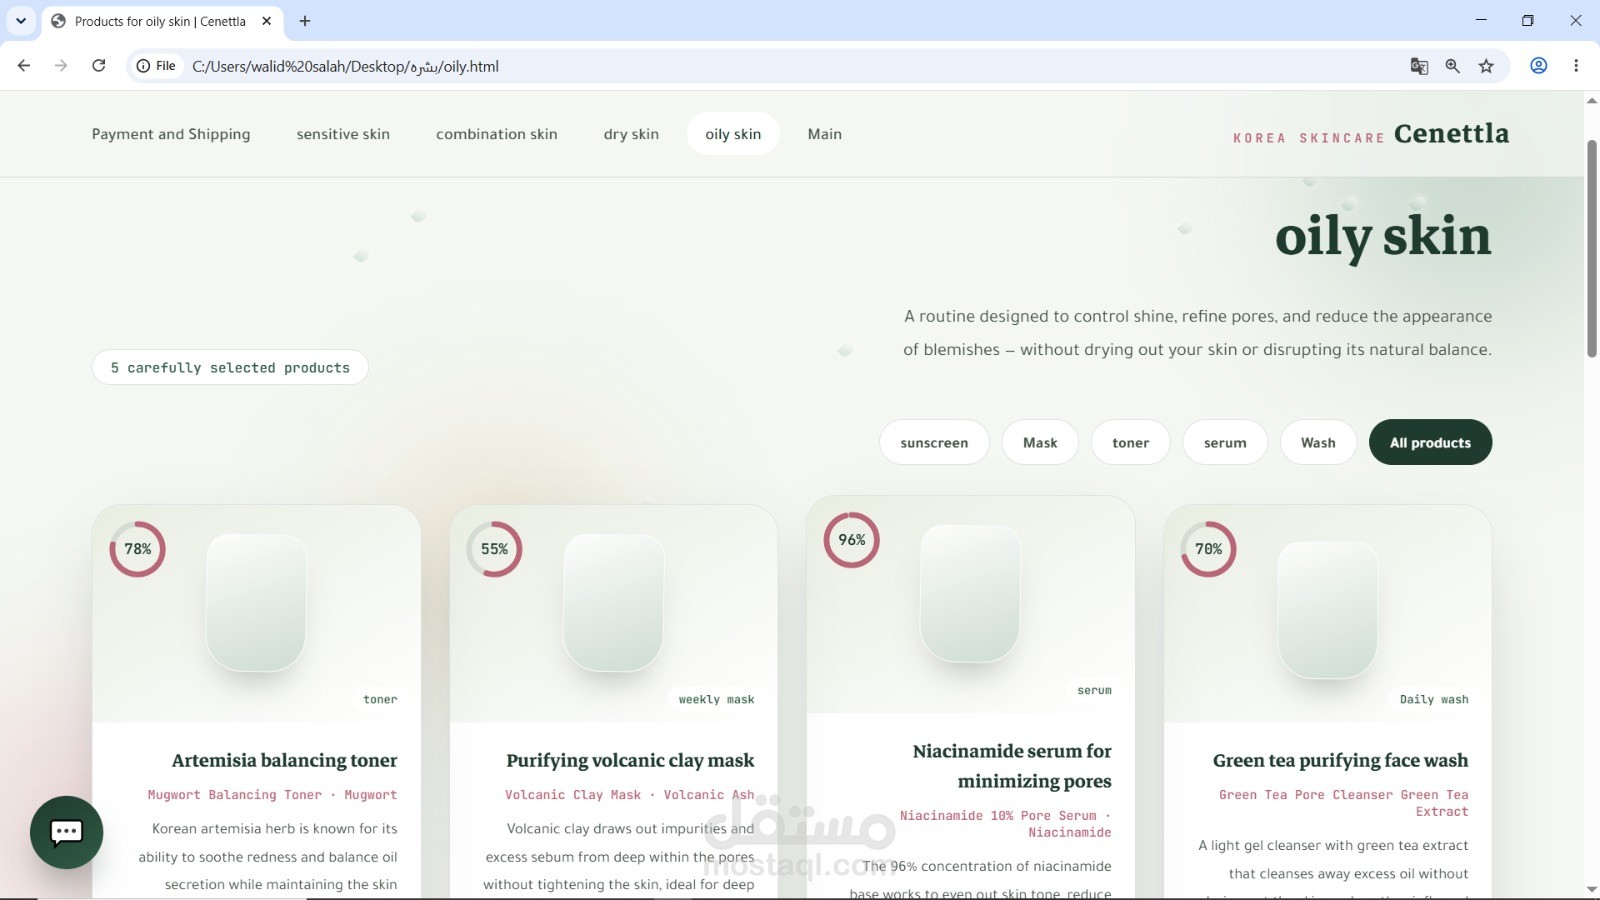The height and width of the screenshot is (900, 1600).
Task: Filter products by toner
Action: [1131, 442]
